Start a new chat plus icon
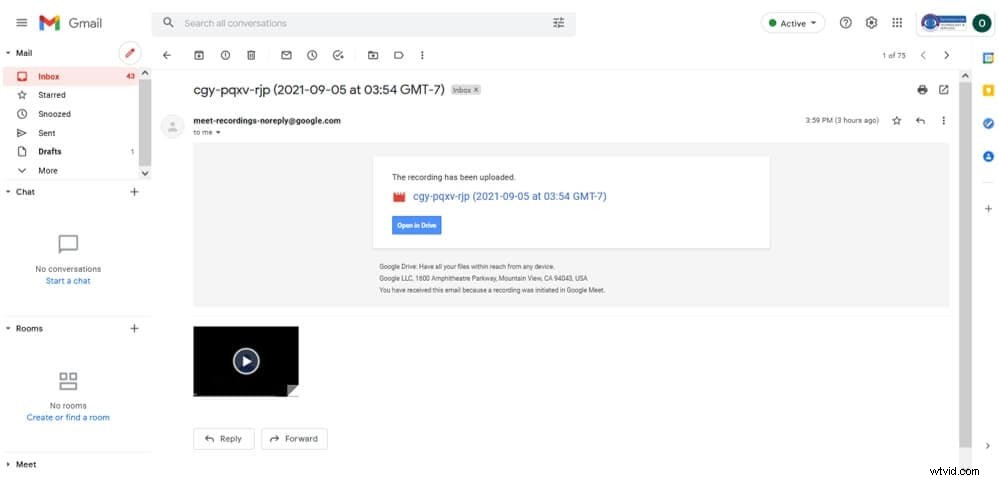The height and width of the screenshot is (481, 999). click(134, 192)
